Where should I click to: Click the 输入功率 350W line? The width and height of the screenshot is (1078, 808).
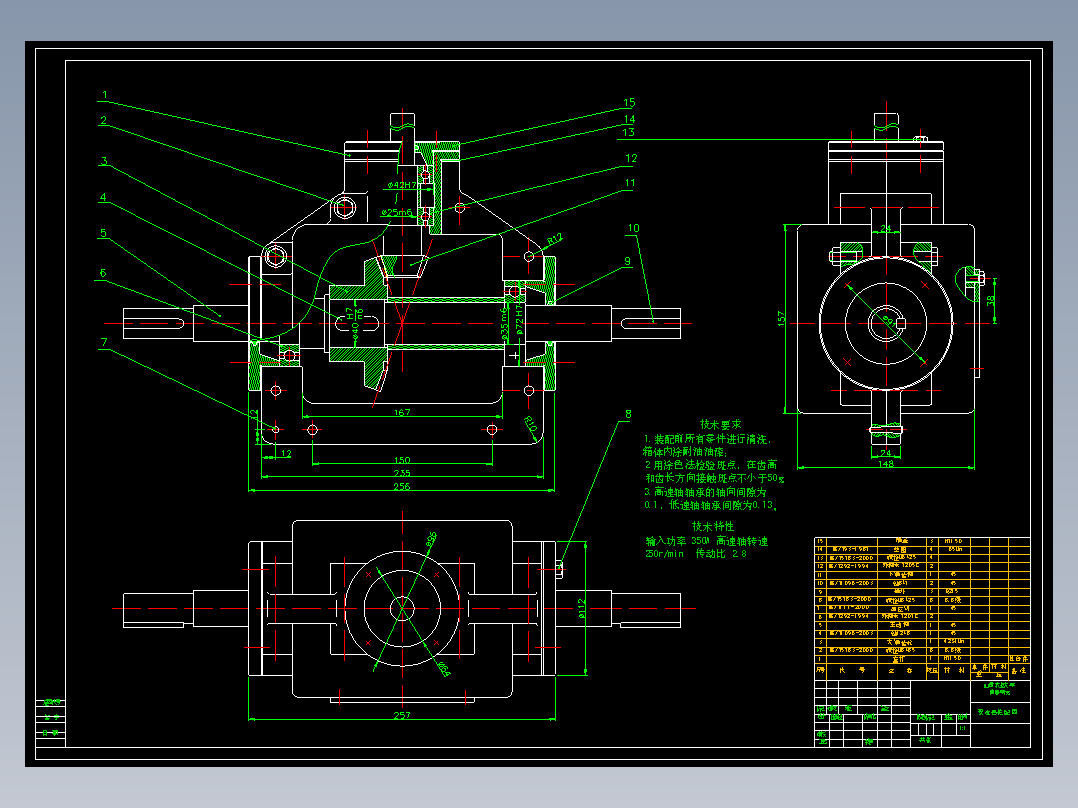point(706,541)
